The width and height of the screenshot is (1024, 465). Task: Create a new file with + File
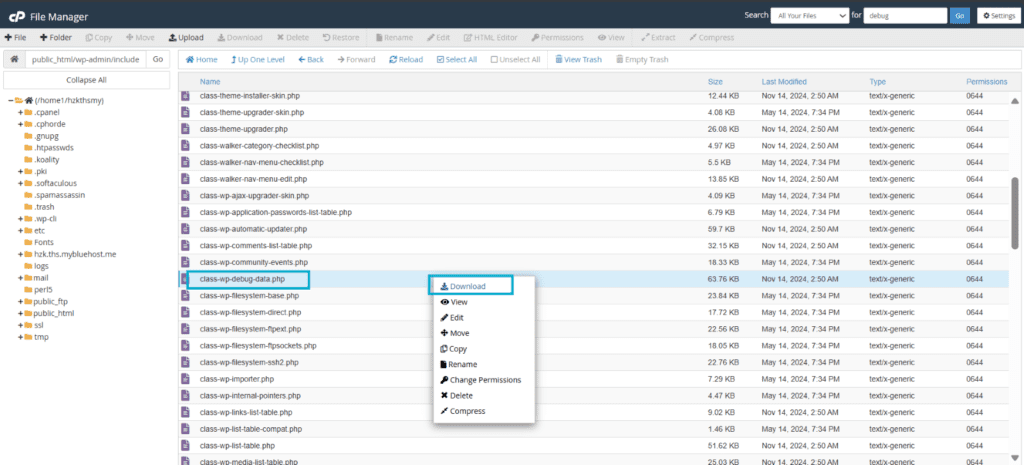[16, 38]
